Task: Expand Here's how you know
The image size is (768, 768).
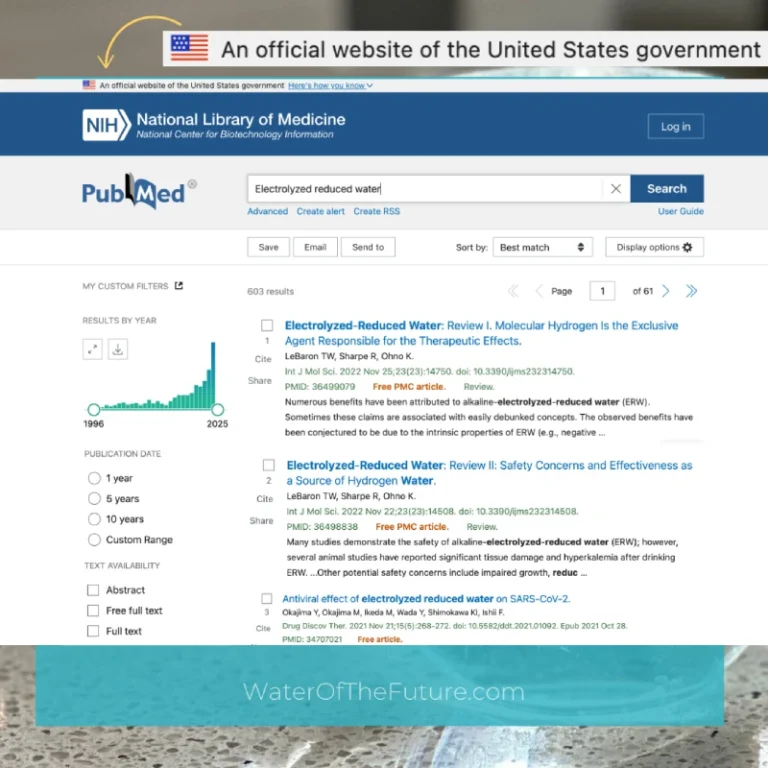Action: pyautogui.click(x=330, y=85)
